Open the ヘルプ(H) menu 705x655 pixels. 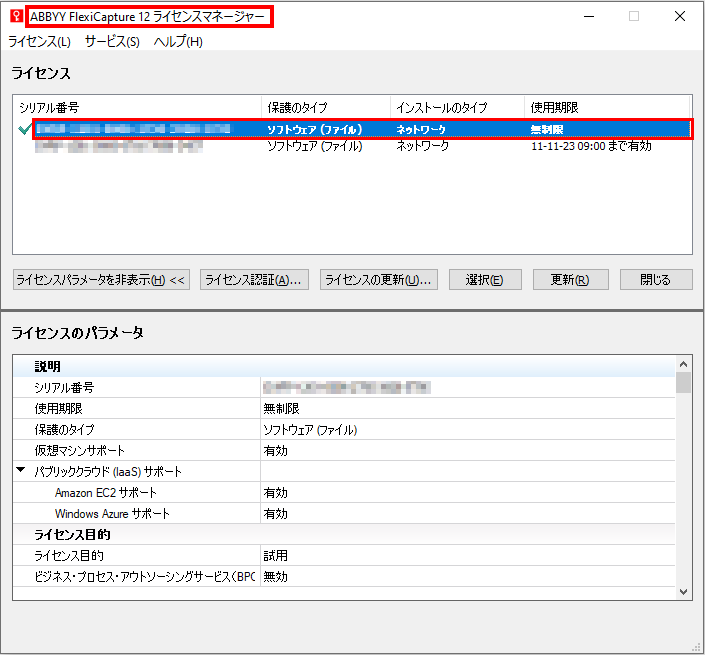coord(178,42)
